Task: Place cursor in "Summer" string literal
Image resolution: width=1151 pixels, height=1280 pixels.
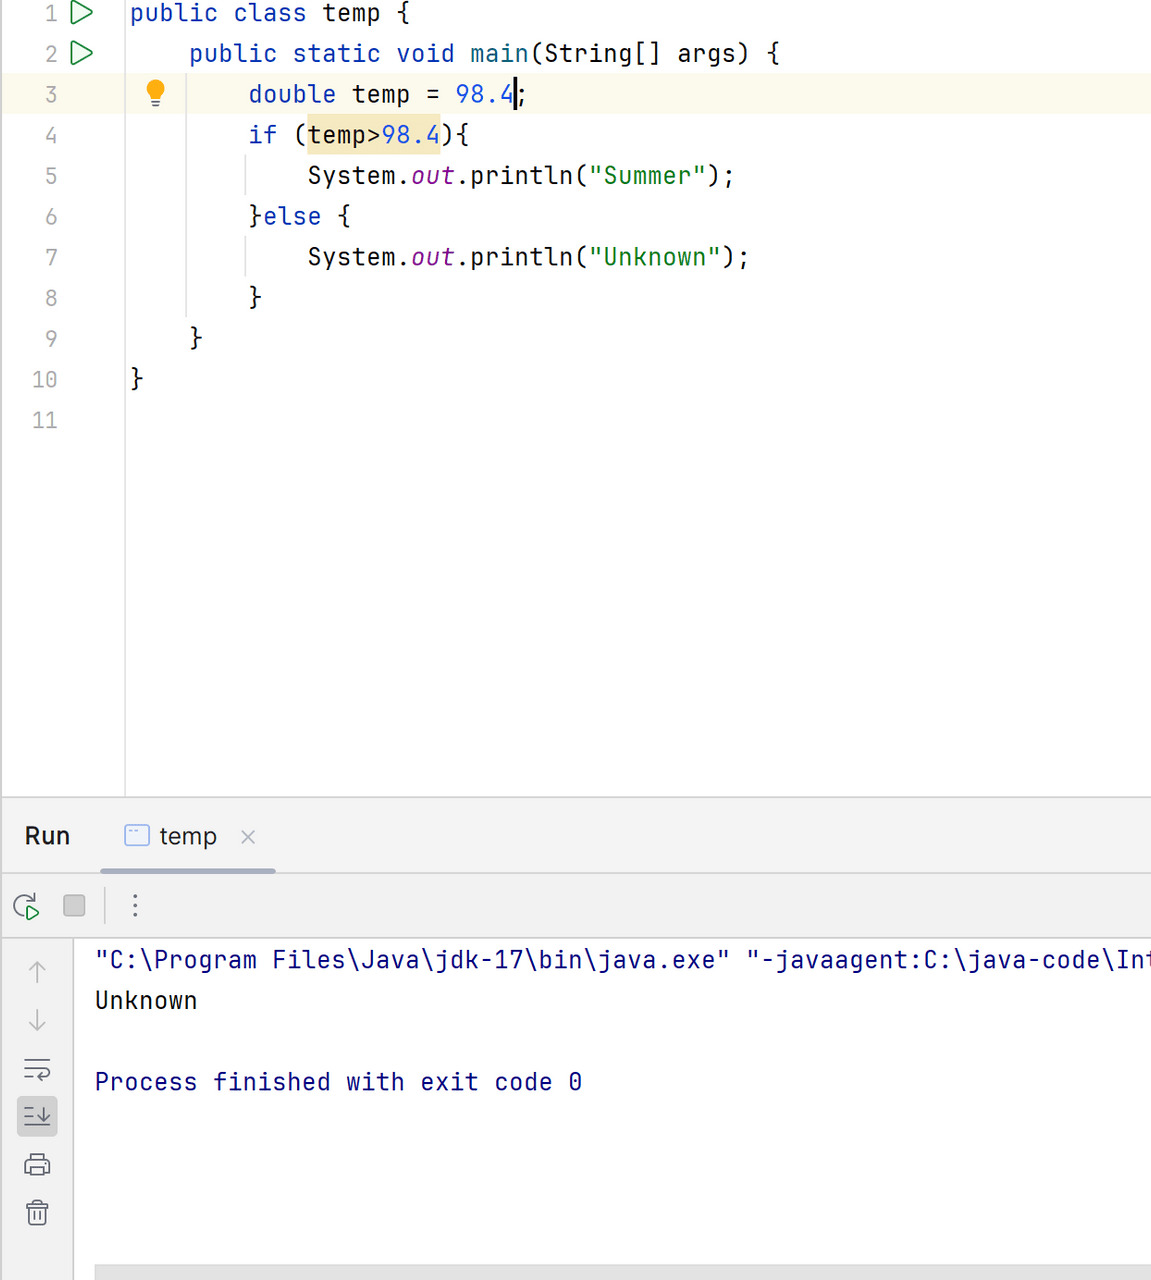Action: (x=647, y=176)
